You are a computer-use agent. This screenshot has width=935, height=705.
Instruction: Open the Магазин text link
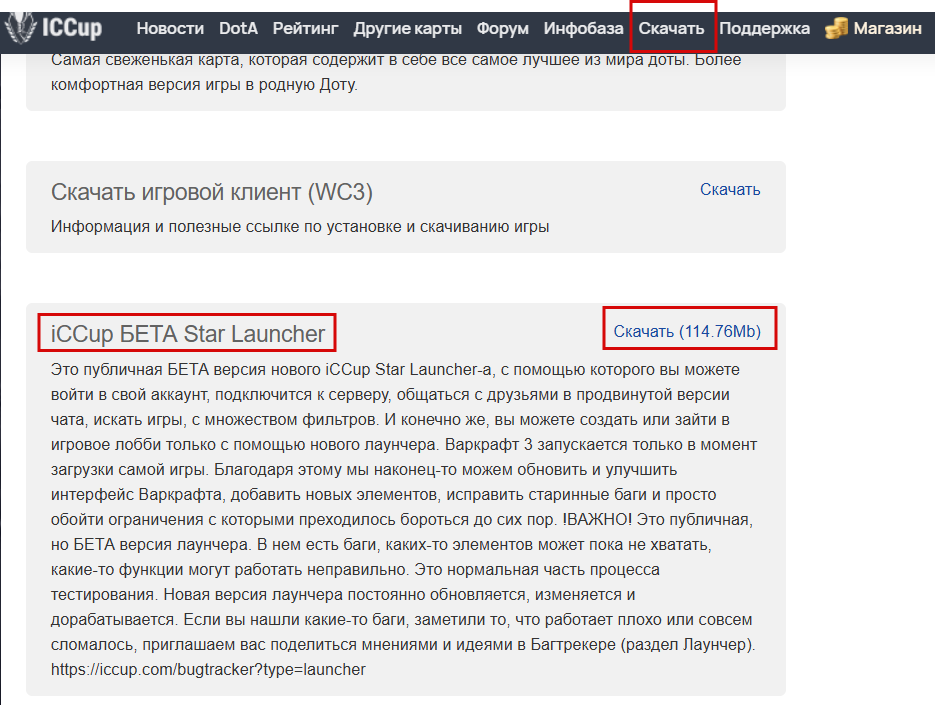[887, 28]
